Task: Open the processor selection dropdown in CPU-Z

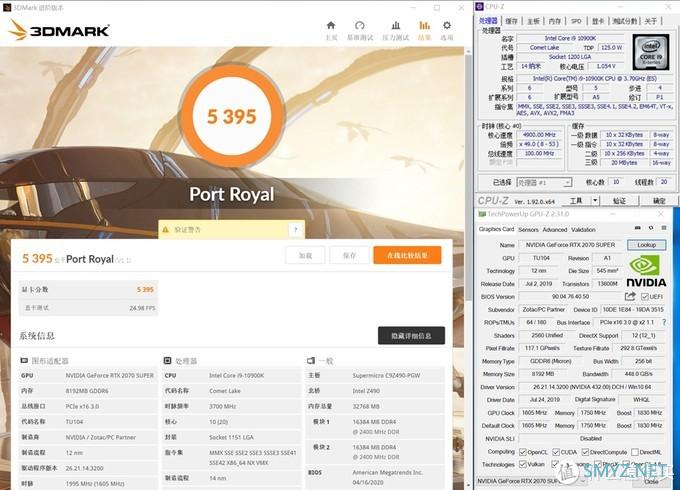Action: click(544, 183)
